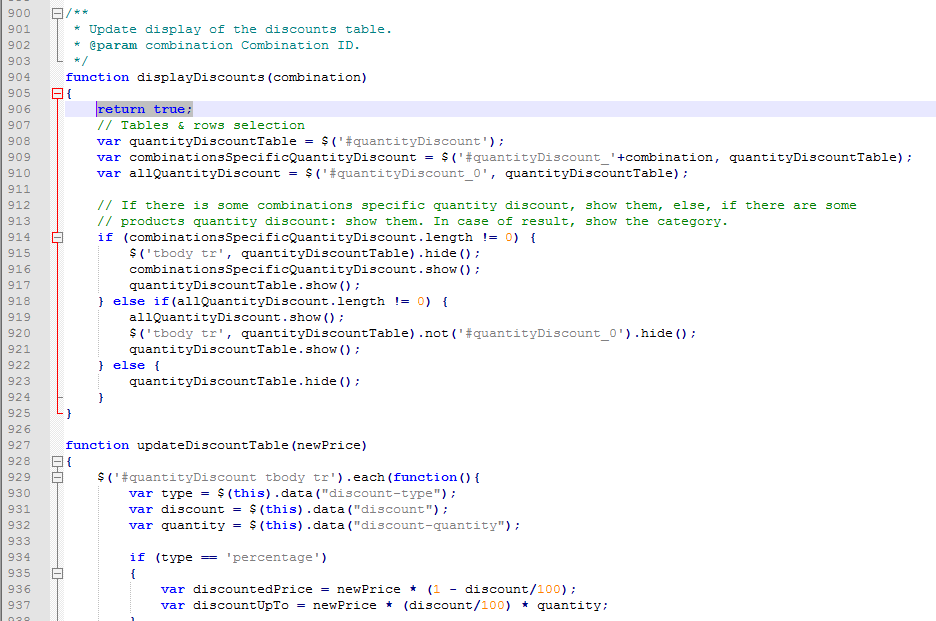
Task: Click 'newPrice' parameter on line 927
Action: [328, 445]
